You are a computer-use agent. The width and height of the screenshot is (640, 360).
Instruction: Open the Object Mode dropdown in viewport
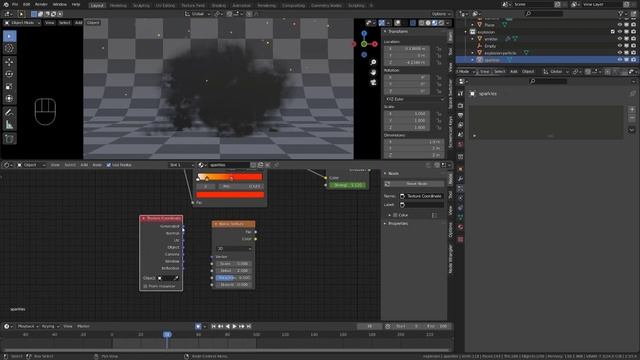click(23, 23)
